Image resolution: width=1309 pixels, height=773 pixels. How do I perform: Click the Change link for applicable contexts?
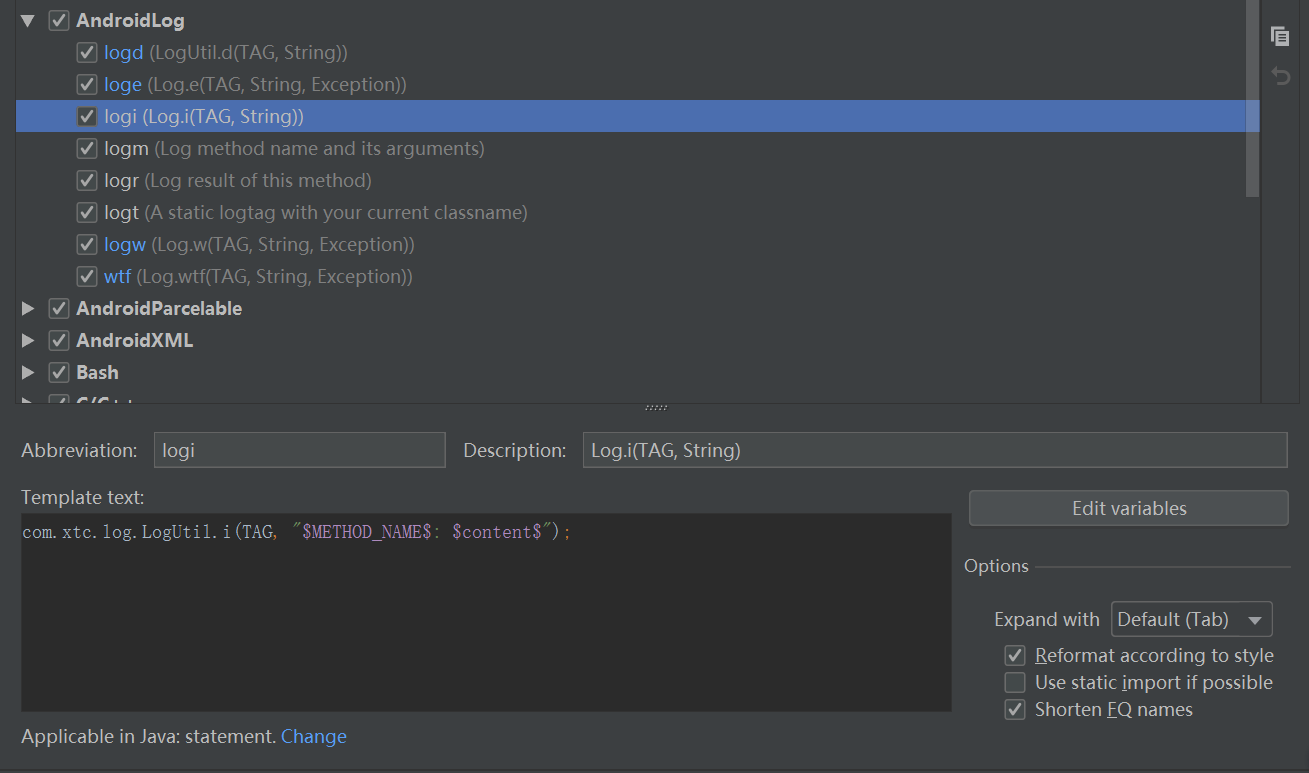313,736
